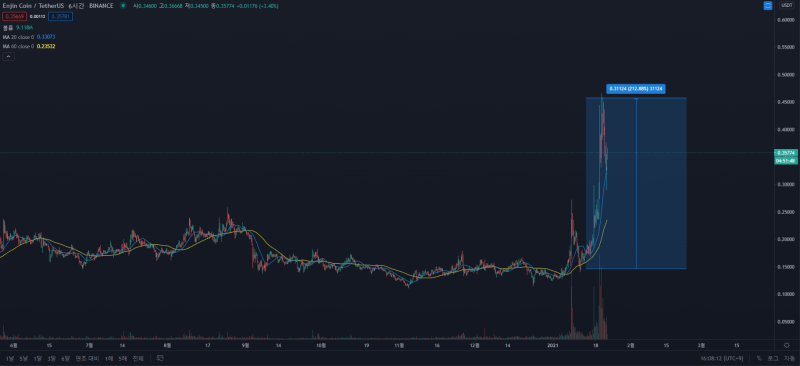The image size is (800, 366).
Task: Collapse the indicator legend with the chevron button
Action: 9,57
